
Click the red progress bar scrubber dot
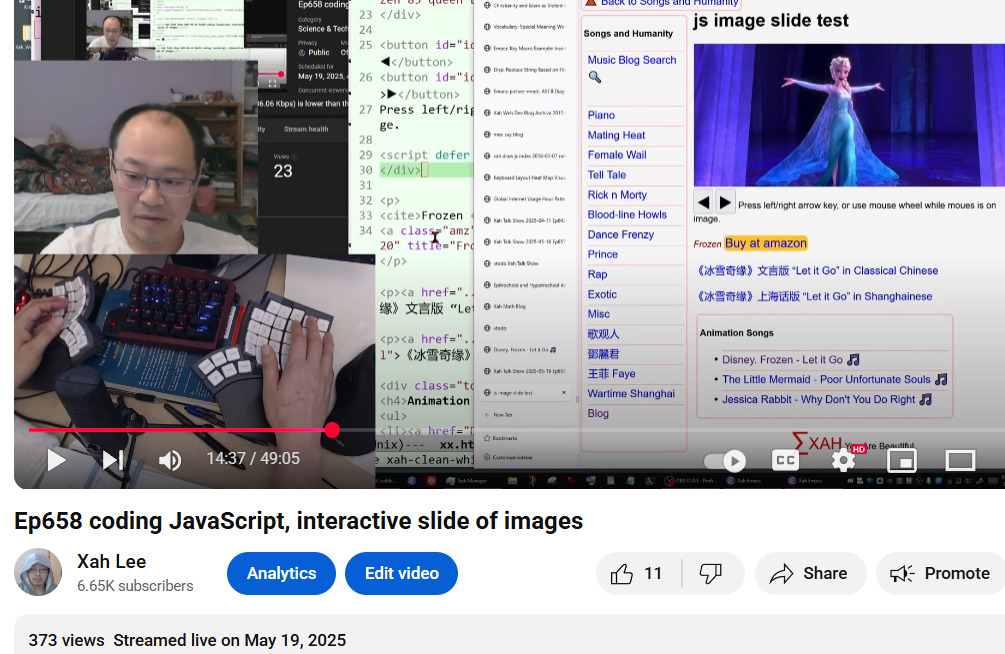332,430
